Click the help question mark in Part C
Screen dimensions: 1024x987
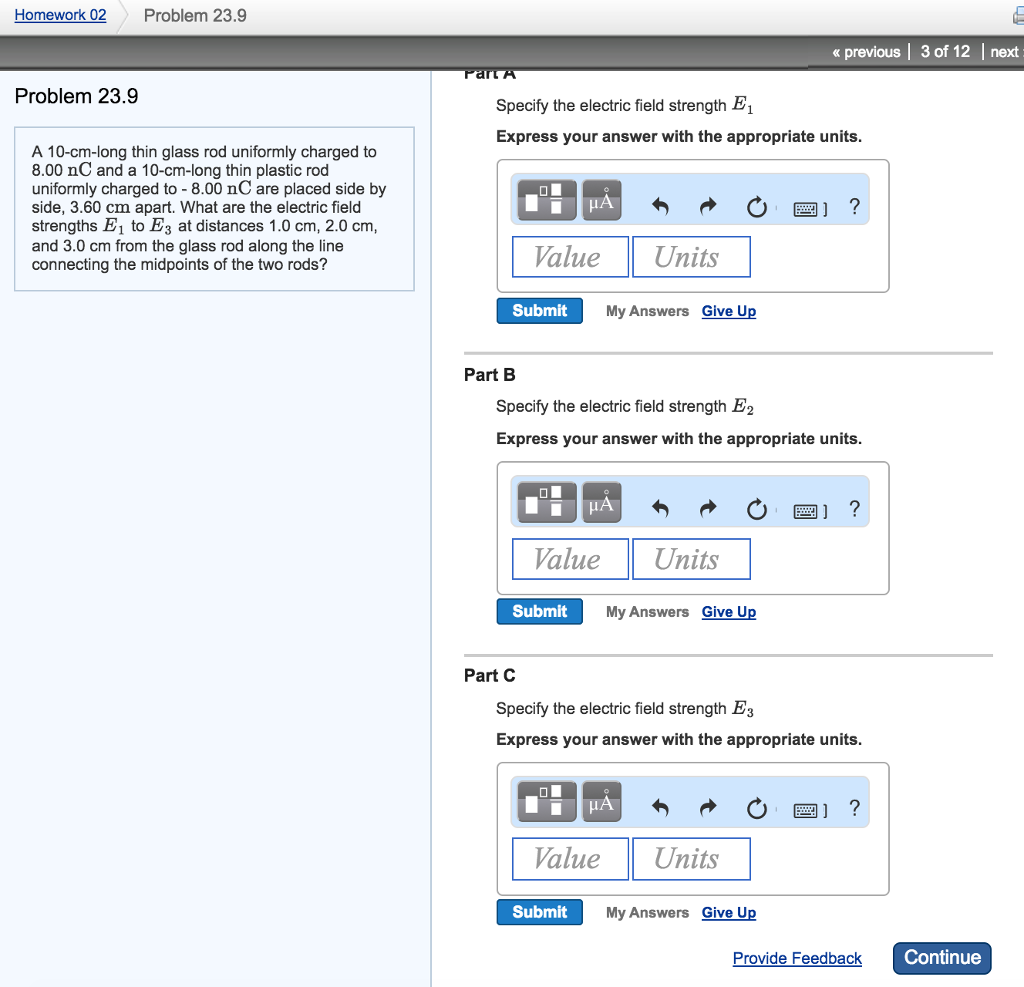(854, 808)
